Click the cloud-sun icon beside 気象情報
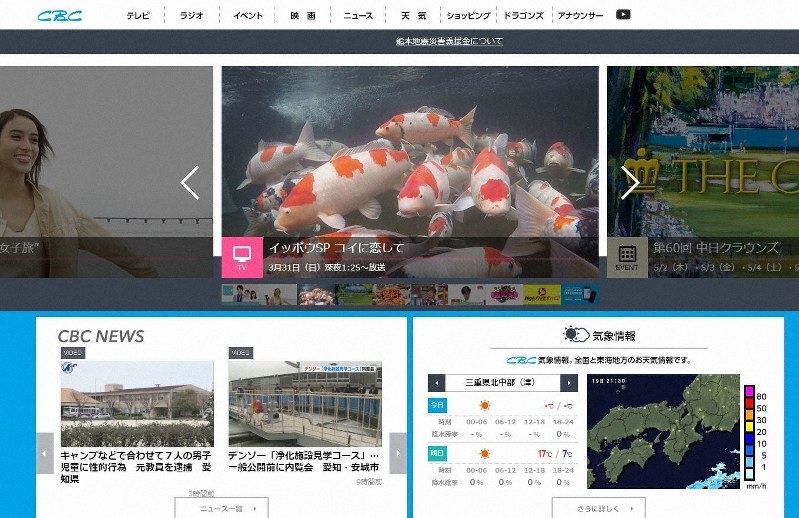799x518 pixels. 576,335
